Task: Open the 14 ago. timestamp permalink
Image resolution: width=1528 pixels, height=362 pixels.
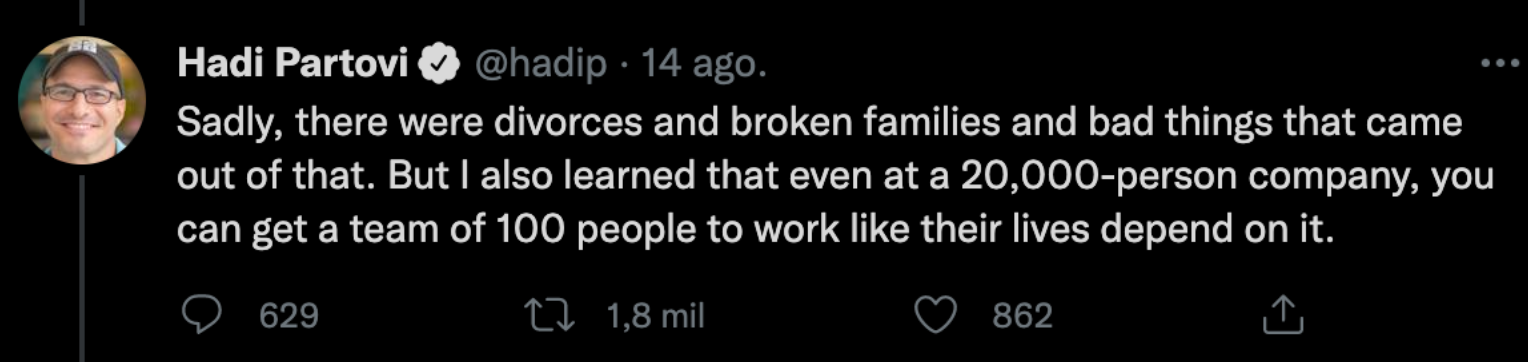Action: click(703, 65)
